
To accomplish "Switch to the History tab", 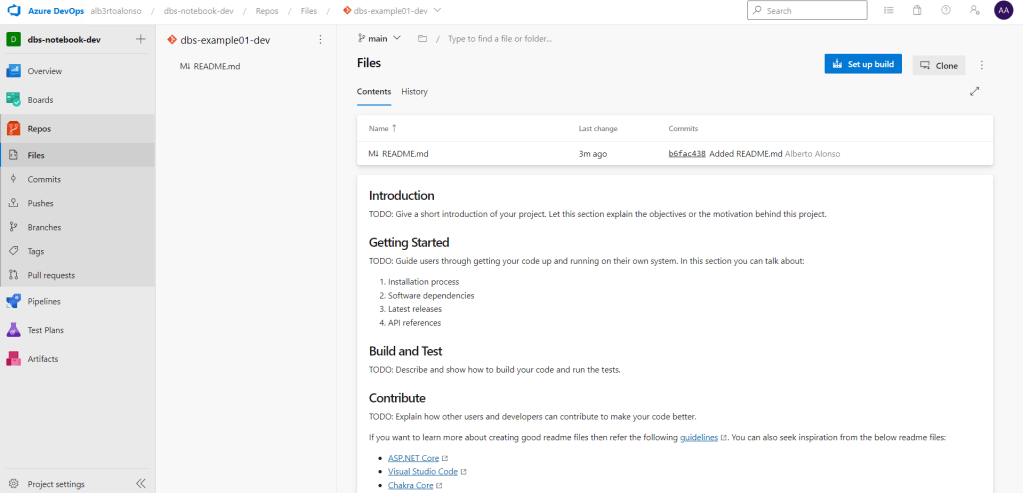I will click(414, 91).
